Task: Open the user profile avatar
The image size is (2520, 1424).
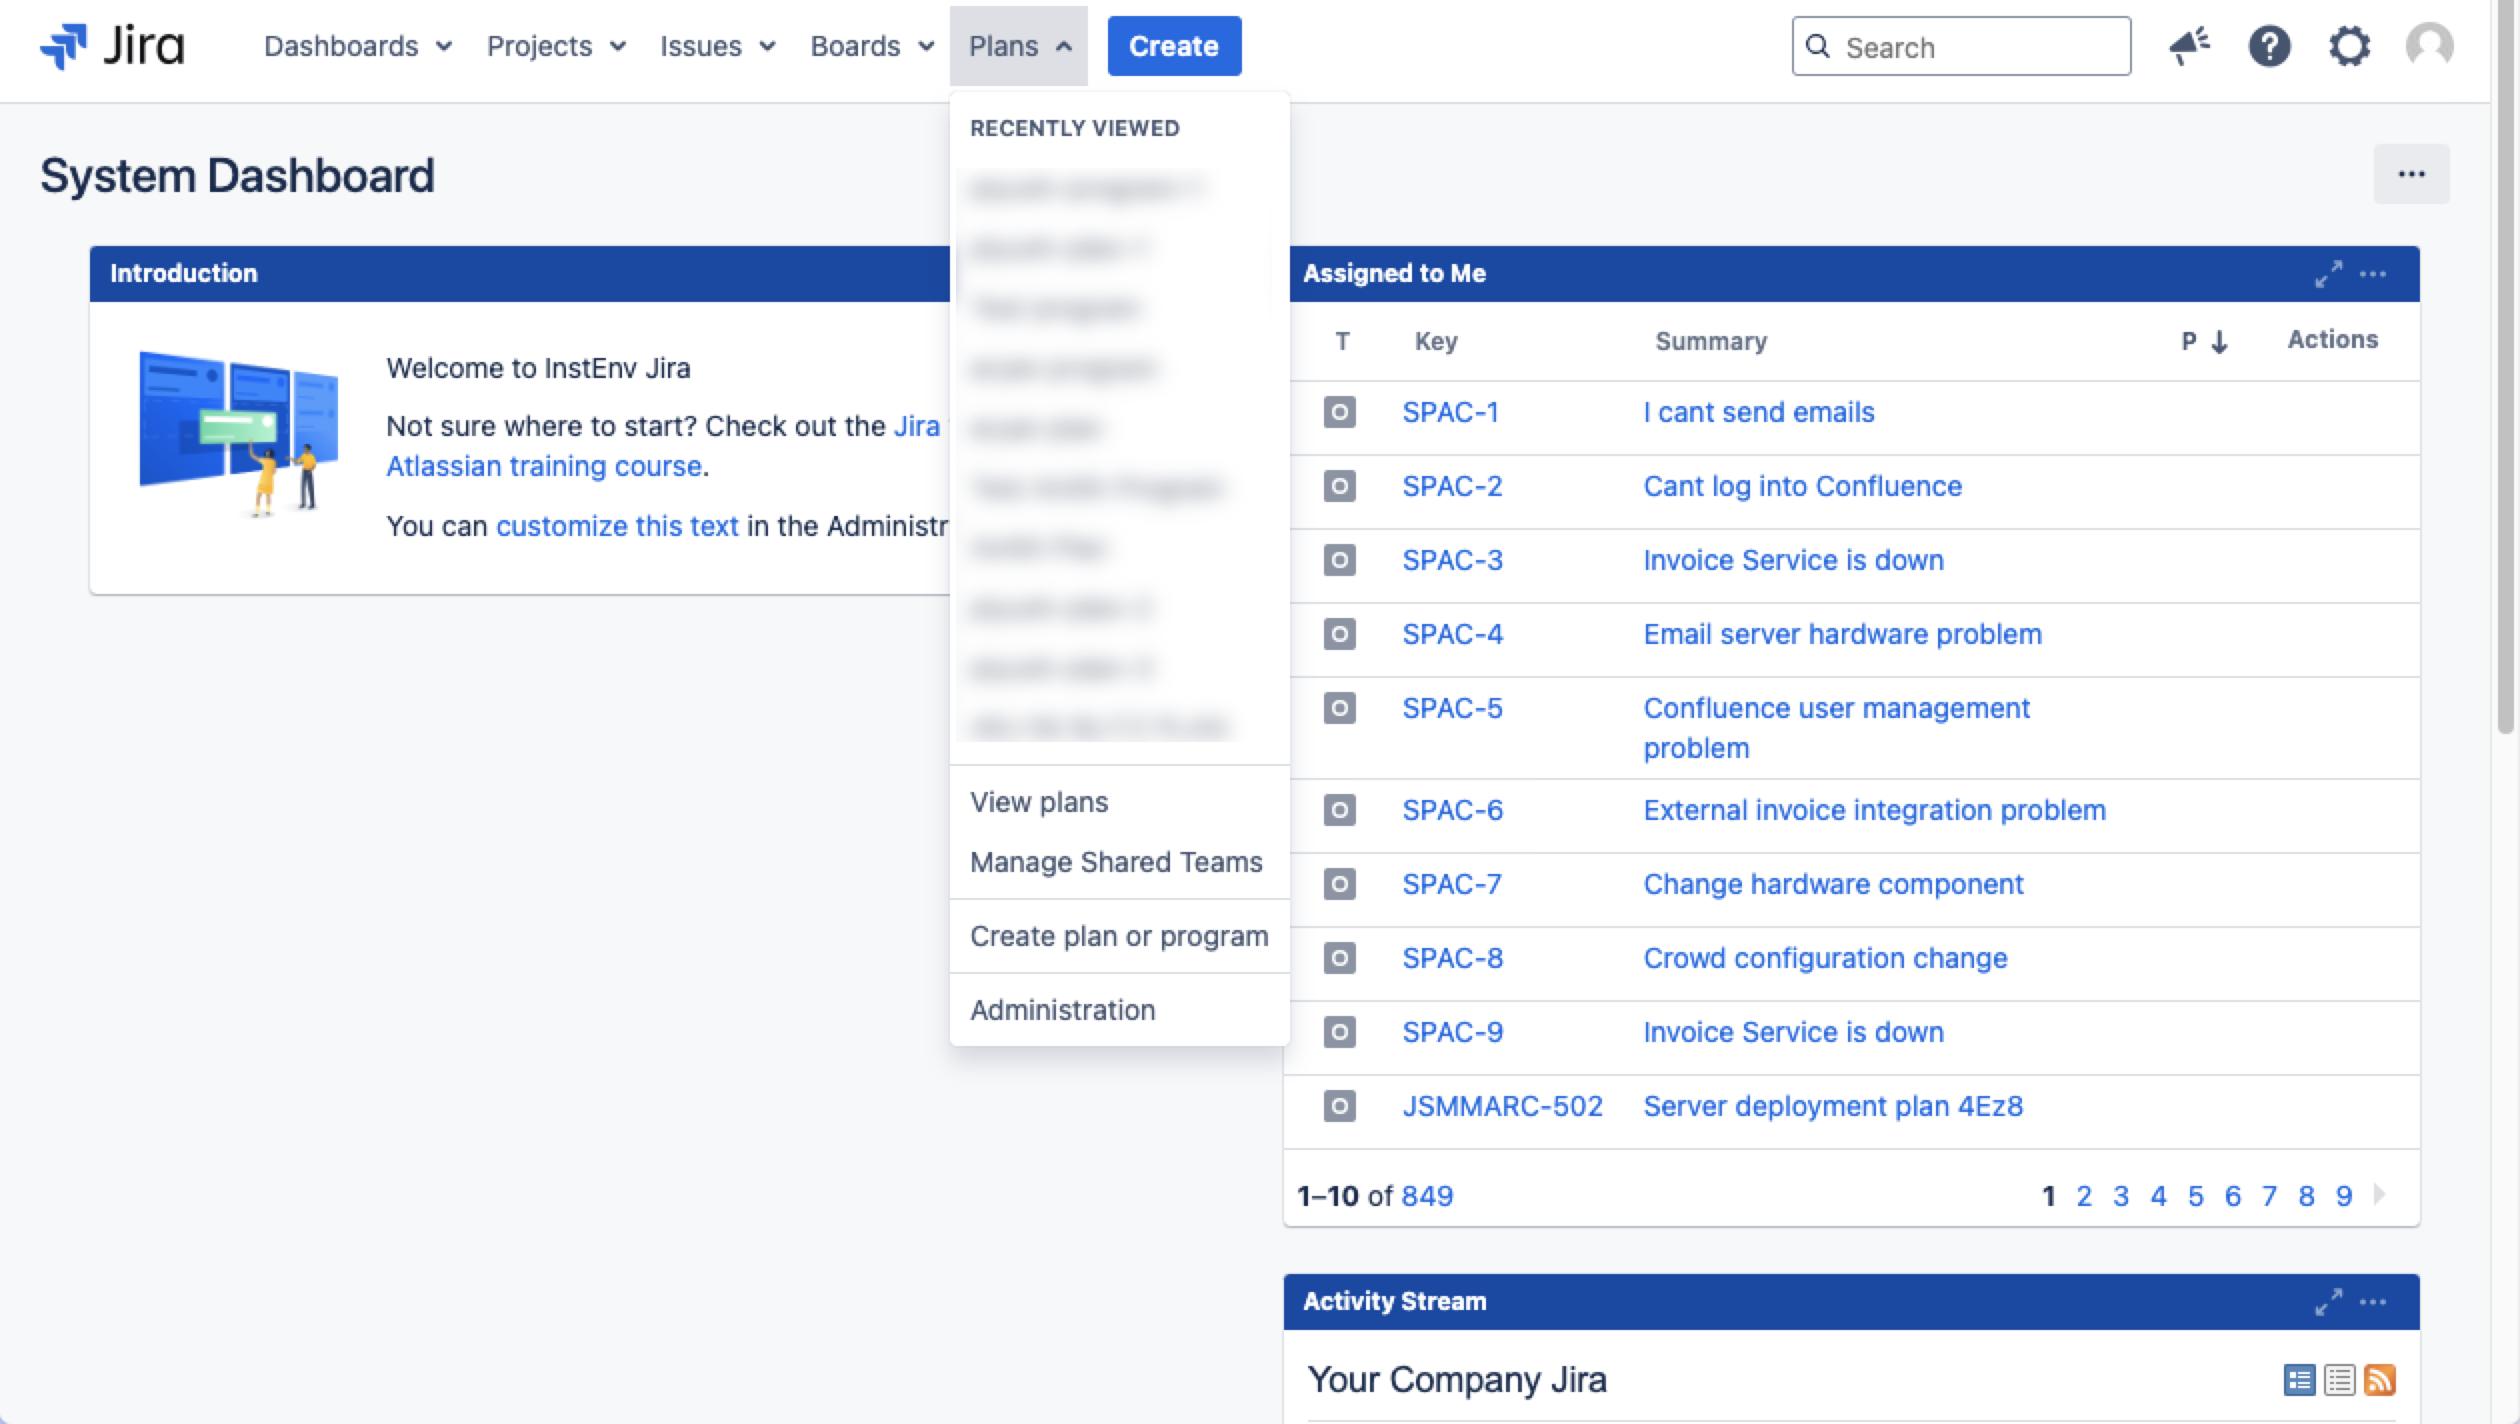Action: point(2429,46)
